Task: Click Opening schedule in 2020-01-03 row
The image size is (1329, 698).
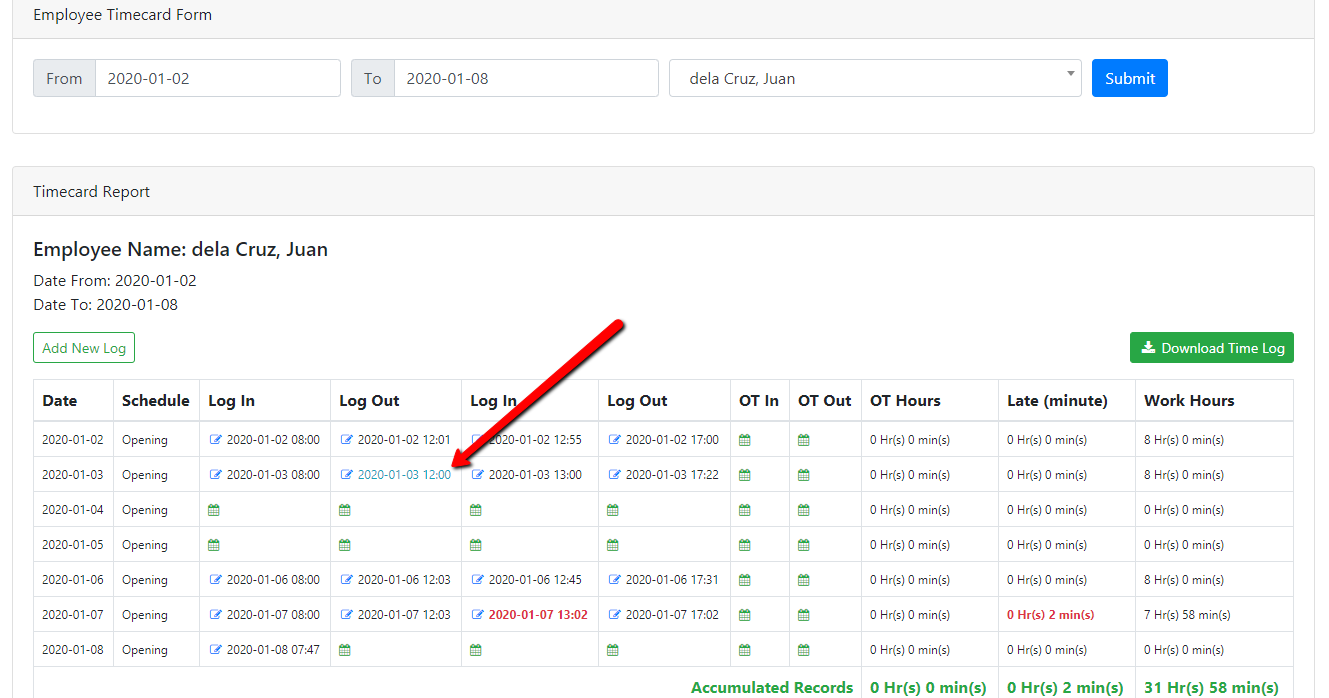Action: 145,475
